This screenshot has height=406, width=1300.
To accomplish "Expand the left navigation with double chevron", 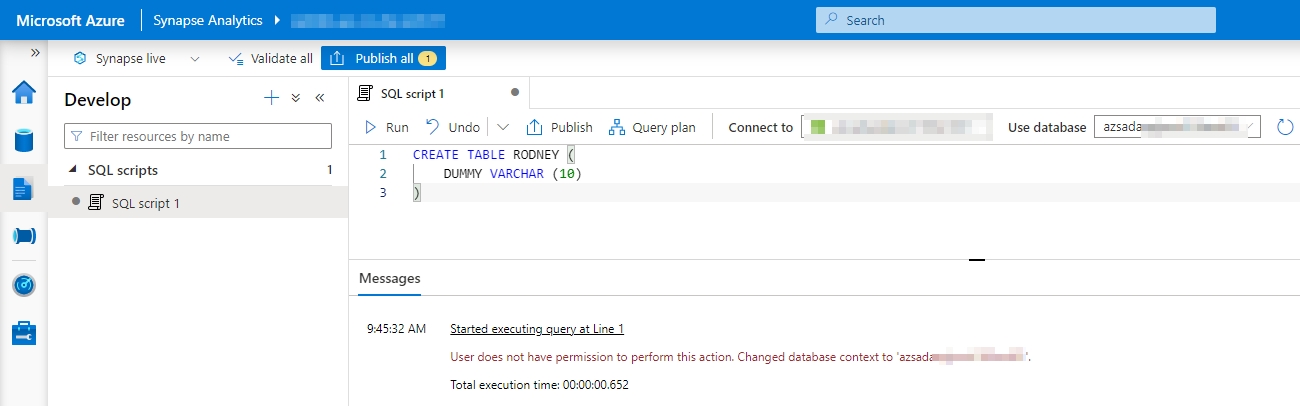I will click(x=35, y=52).
